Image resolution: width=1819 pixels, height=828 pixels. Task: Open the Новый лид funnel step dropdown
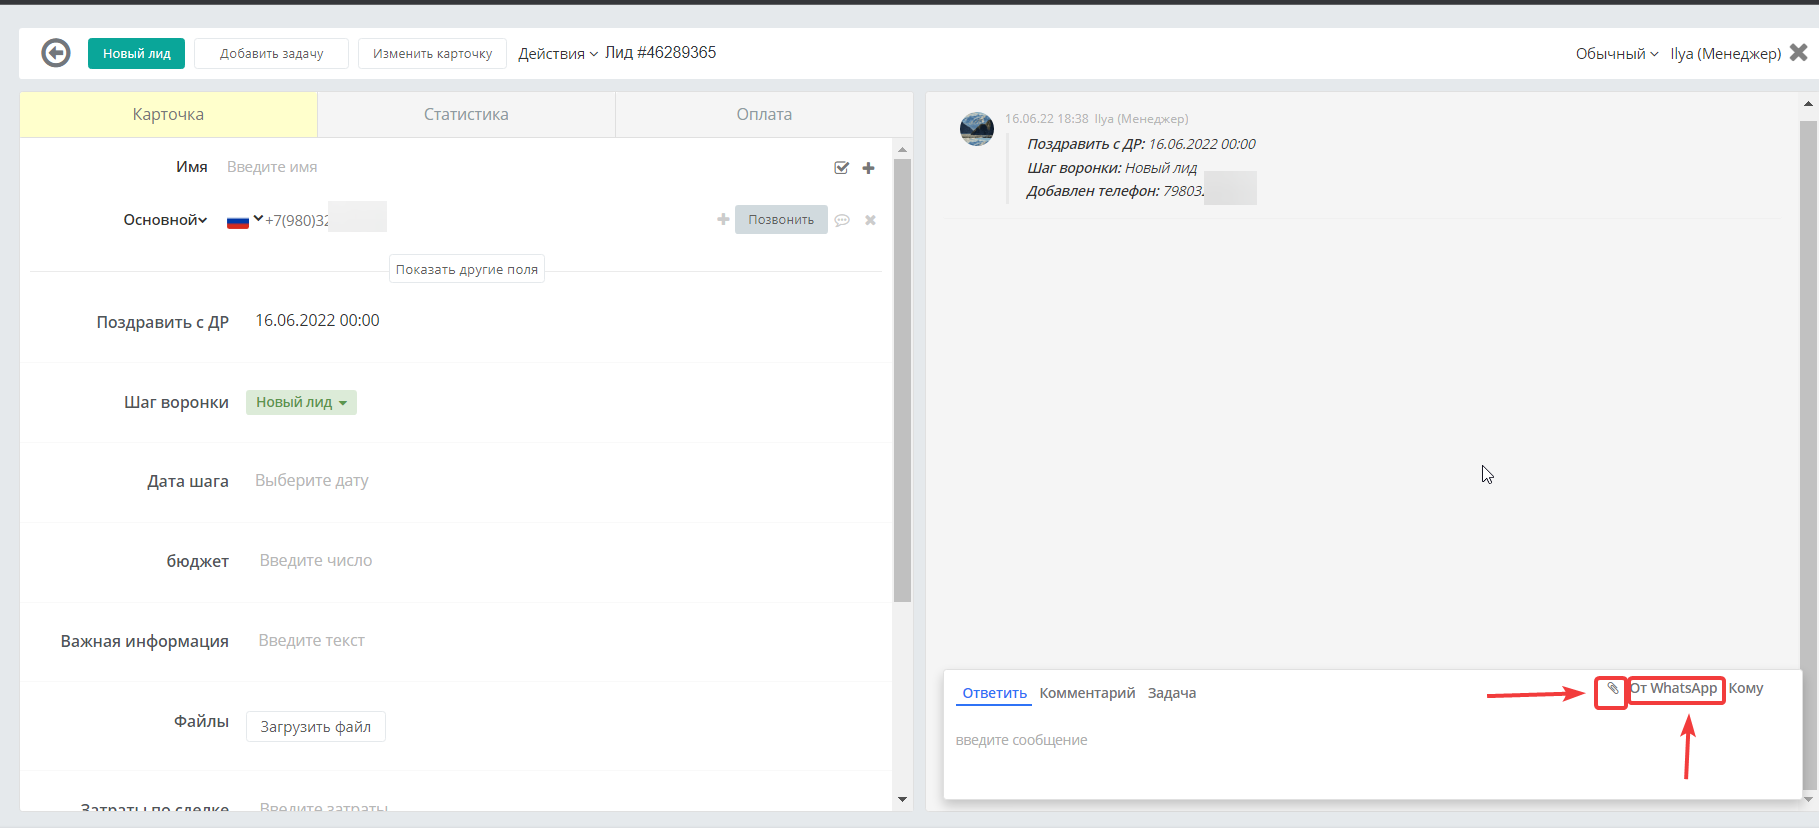(301, 402)
